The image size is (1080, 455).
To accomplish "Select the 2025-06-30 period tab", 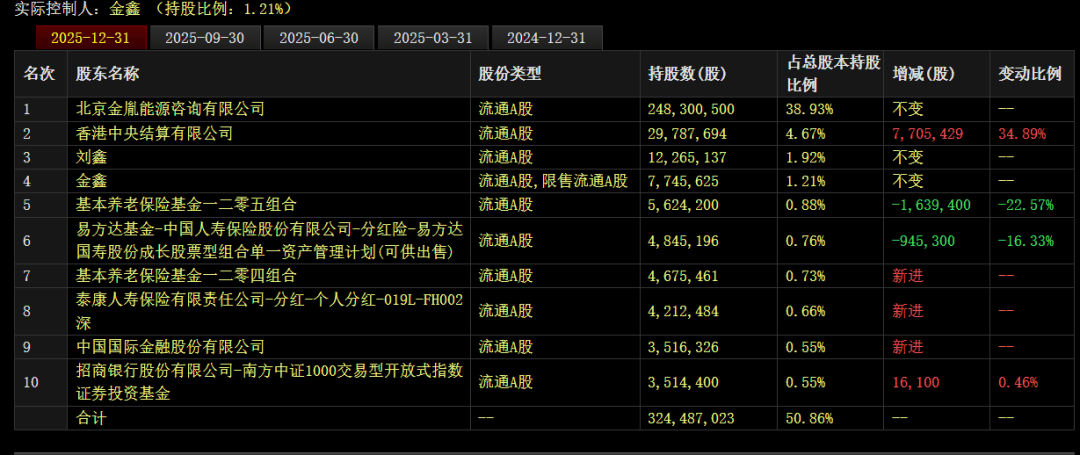I will click(318, 38).
